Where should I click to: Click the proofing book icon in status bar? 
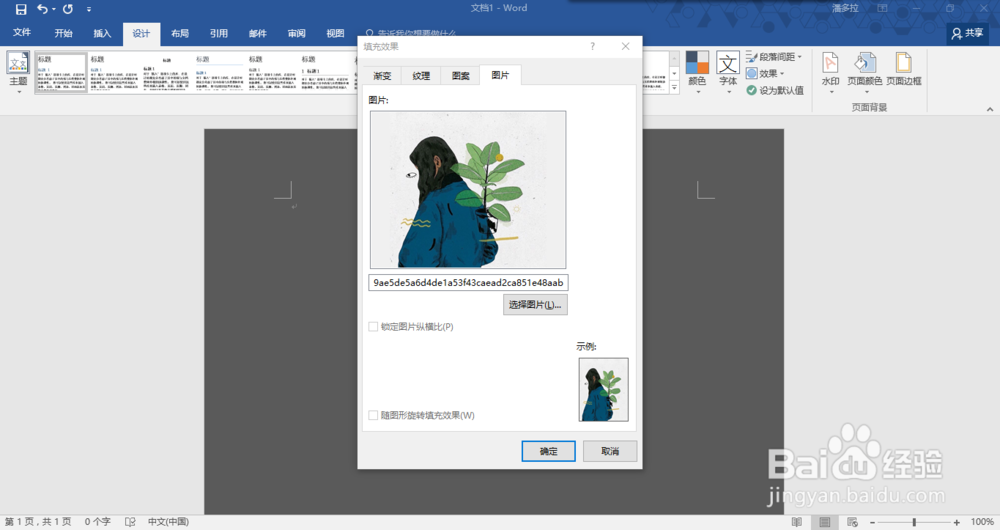click(x=130, y=522)
